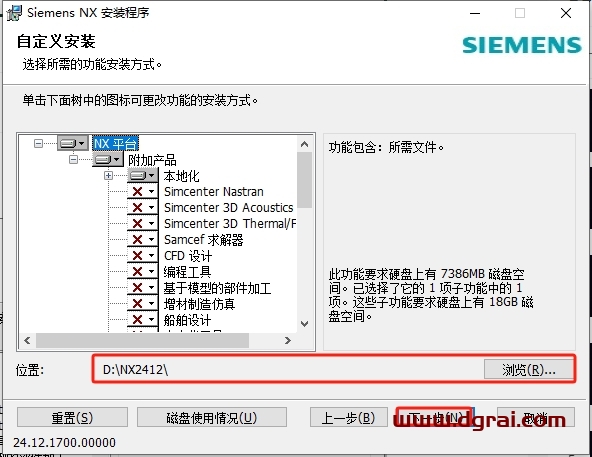Click the vertical scrollbar thumb of feature tree
Viewport: 592px width, 457px height.
coord(304,180)
